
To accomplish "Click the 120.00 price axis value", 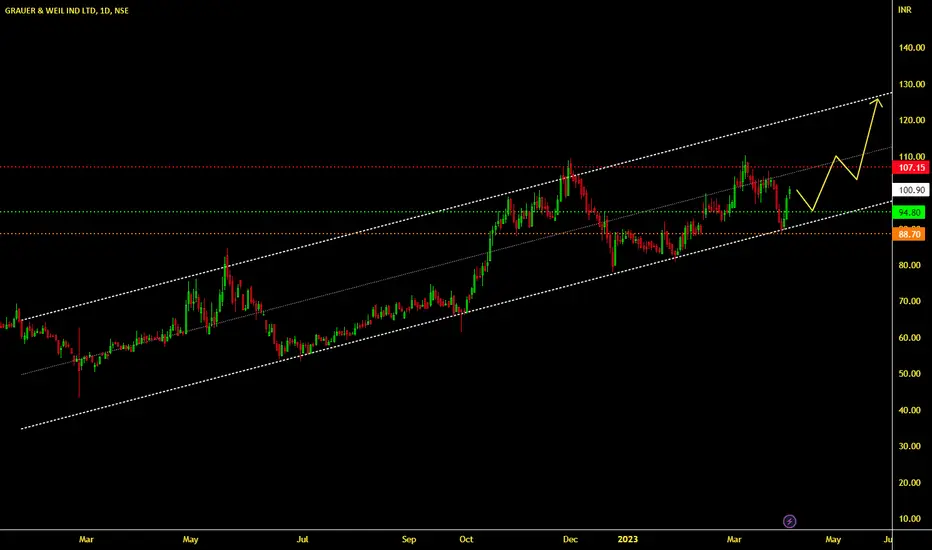I will pos(912,120).
